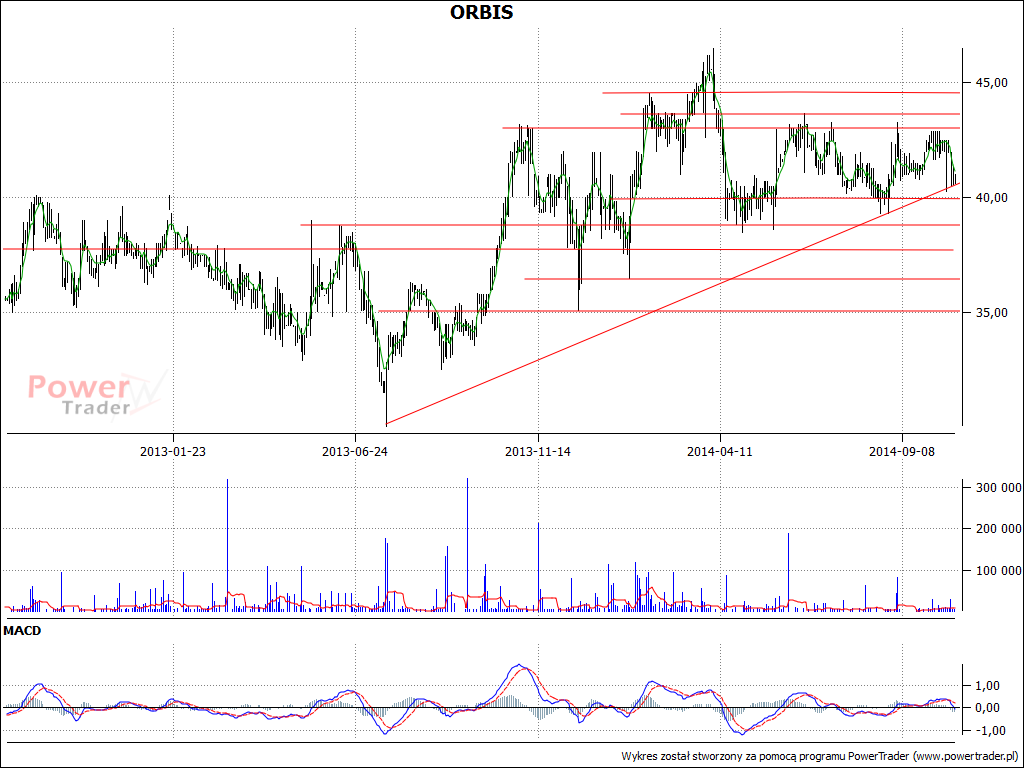Click the 2013-01-23 date label

coord(173,451)
